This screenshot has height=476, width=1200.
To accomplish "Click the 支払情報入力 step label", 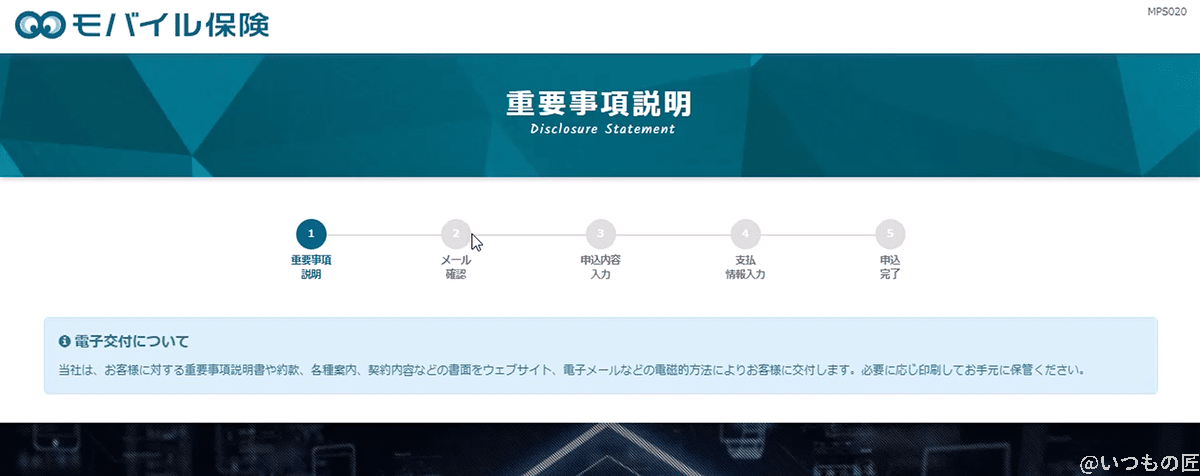I will pyautogui.click(x=745, y=267).
